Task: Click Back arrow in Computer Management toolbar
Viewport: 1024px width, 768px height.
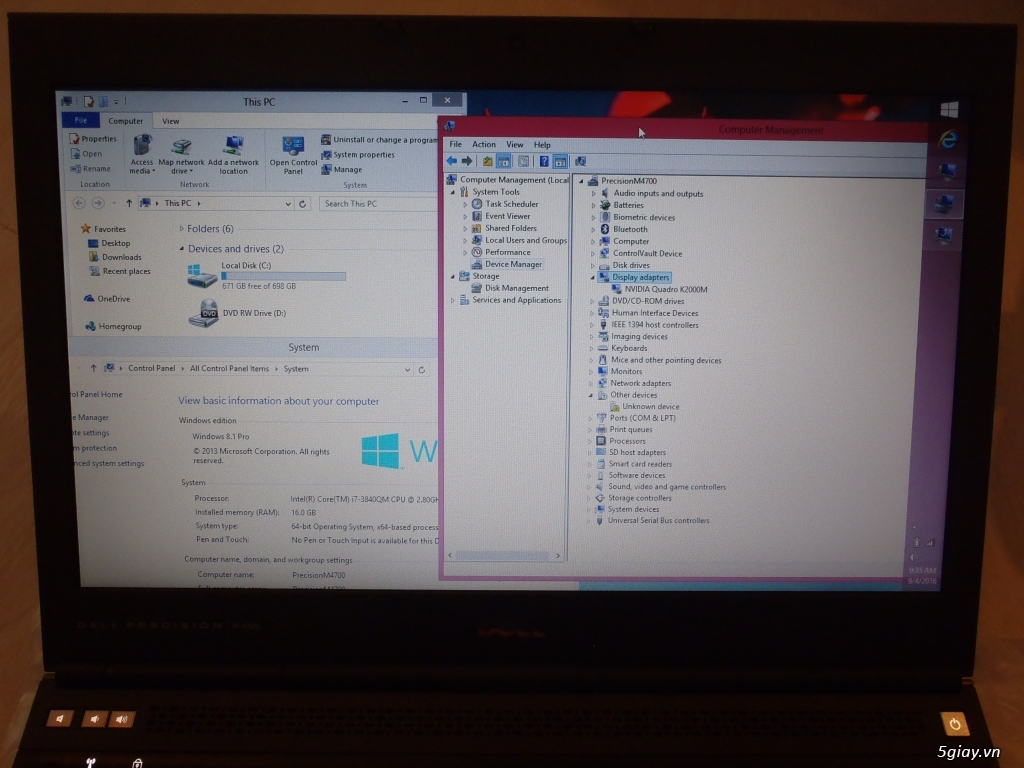Action: [x=451, y=161]
